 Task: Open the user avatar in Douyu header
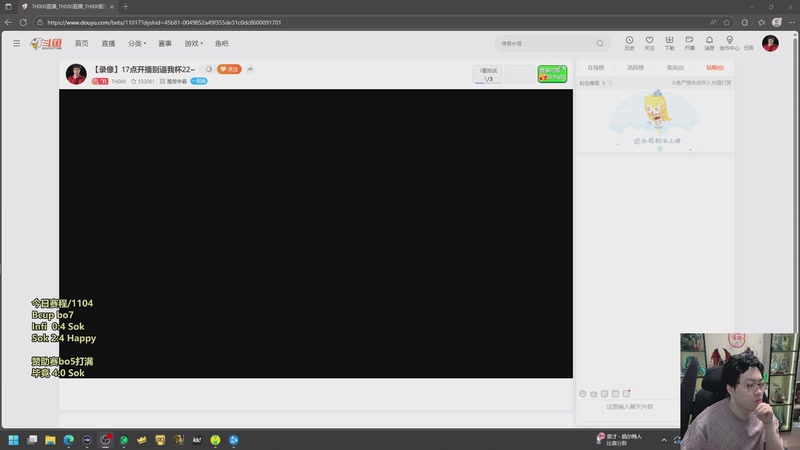click(770, 43)
